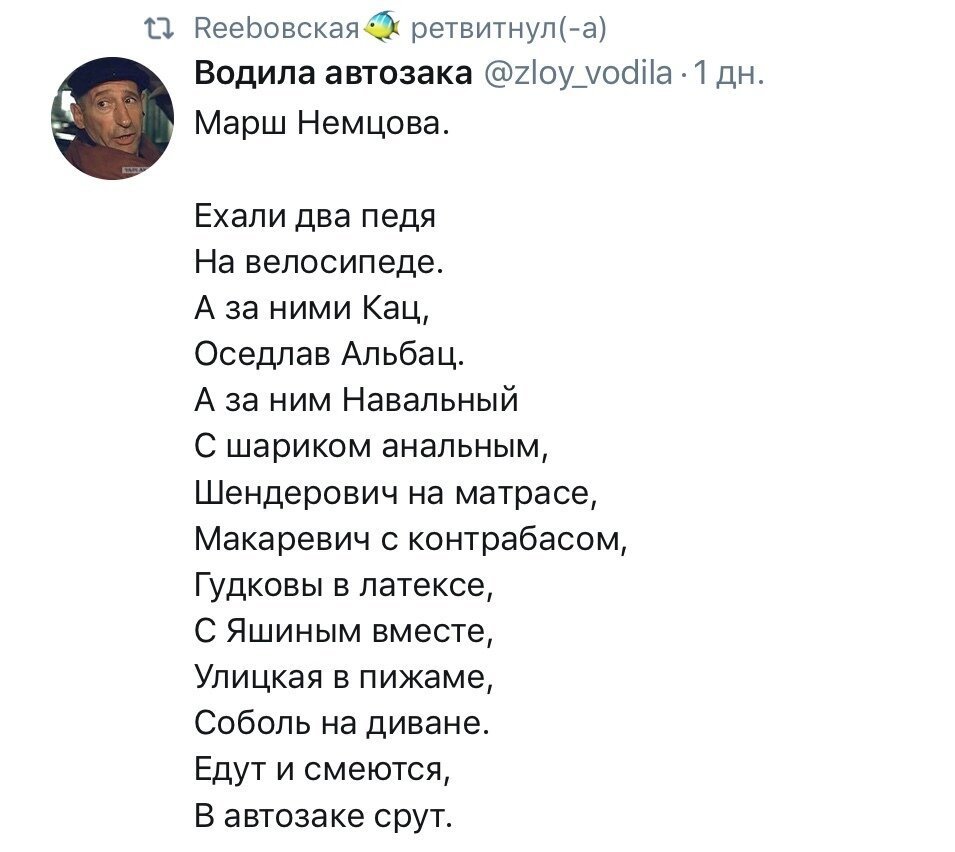Click the Марш Немцова heading line
This screenshot has width=955, height=852.
click(322, 124)
